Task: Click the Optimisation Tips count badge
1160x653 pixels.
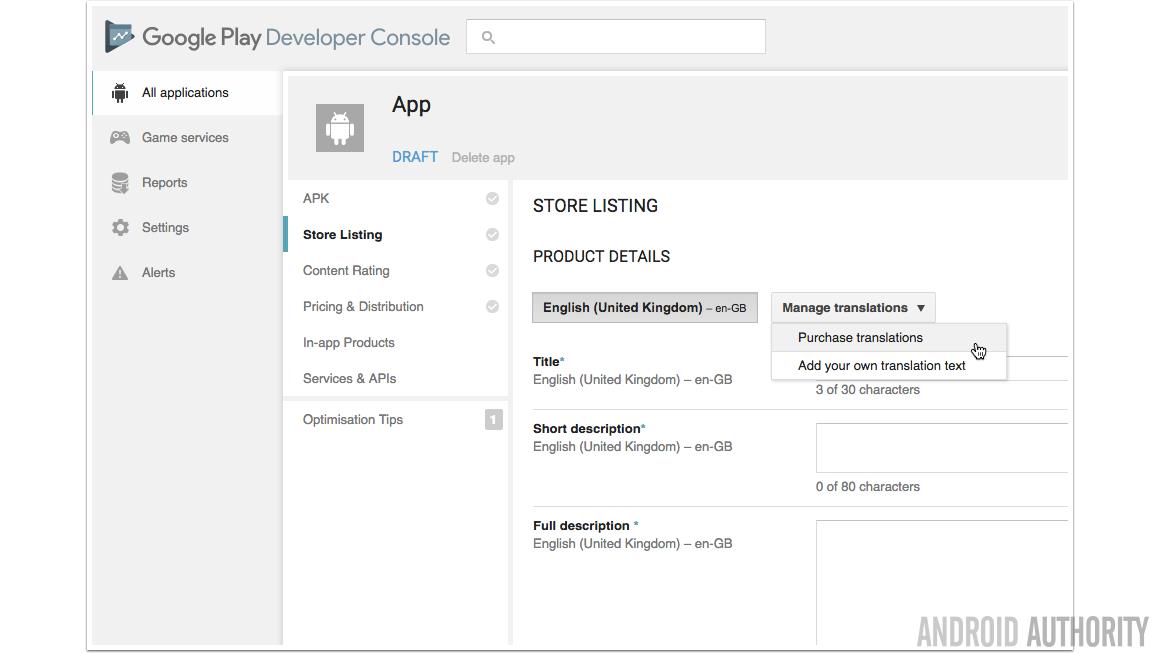Action: (493, 420)
